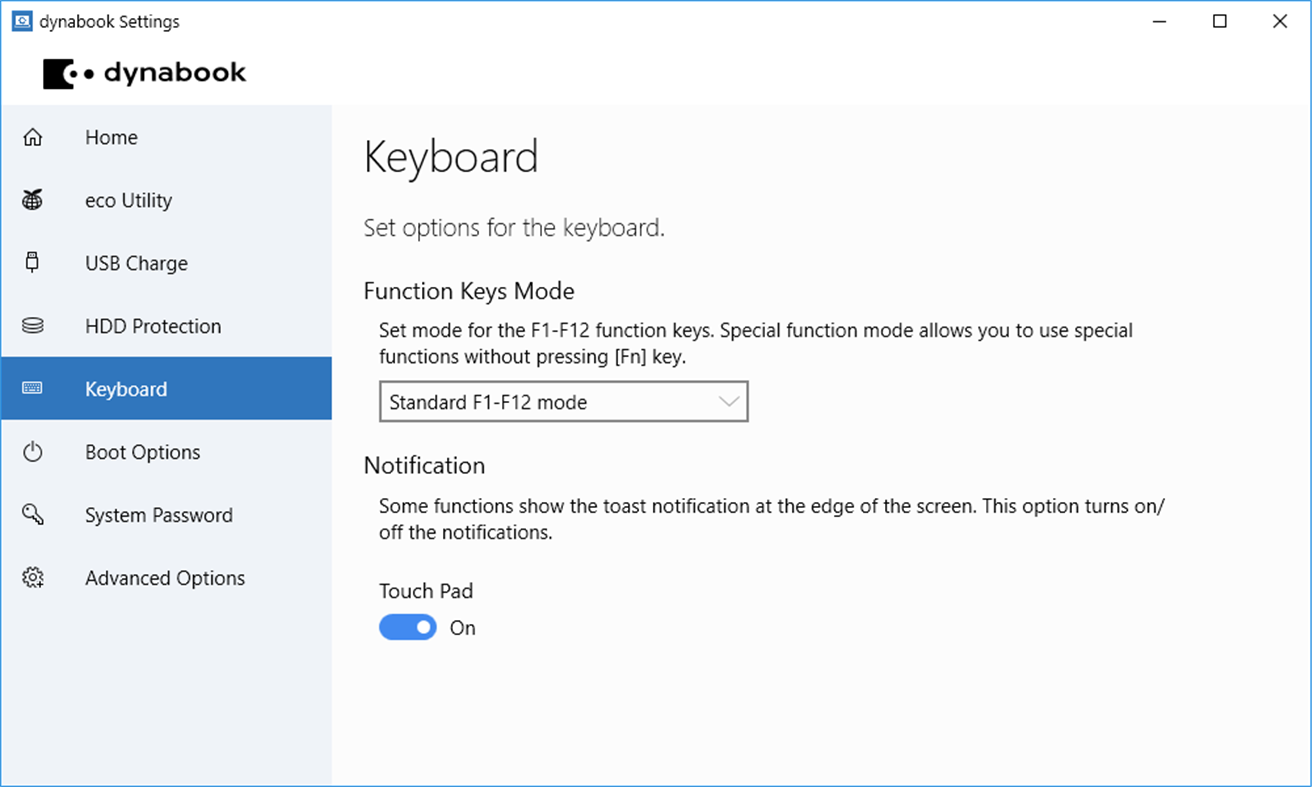The height and width of the screenshot is (787, 1312).
Task: Click the Home icon in the sidebar
Action: pos(33,137)
